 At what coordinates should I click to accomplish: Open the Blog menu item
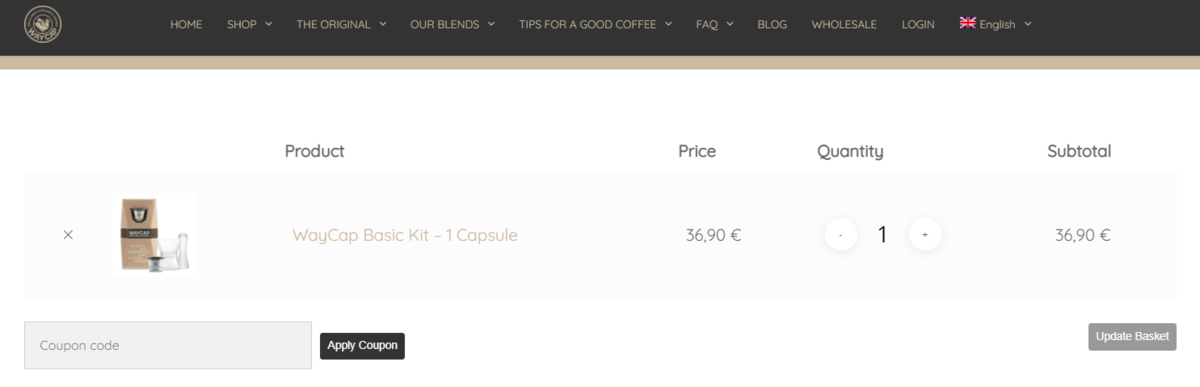point(772,24)
